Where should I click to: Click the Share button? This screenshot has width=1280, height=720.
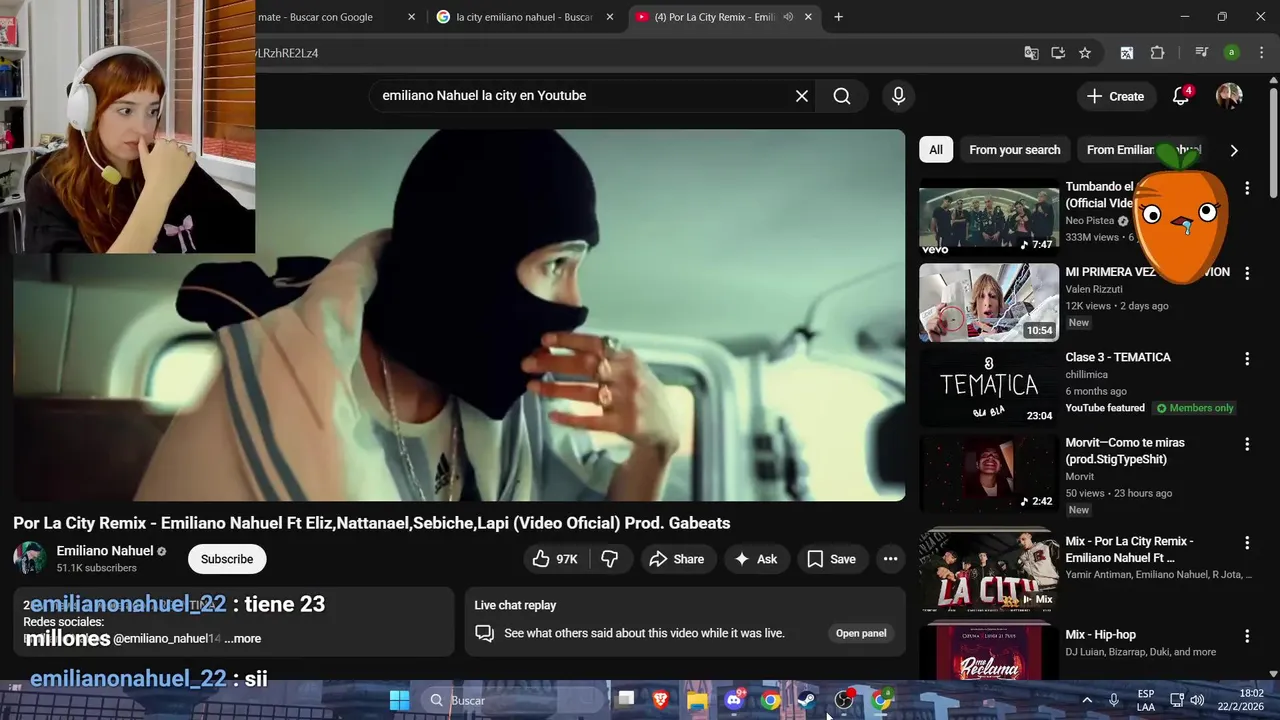coord(677,559)
